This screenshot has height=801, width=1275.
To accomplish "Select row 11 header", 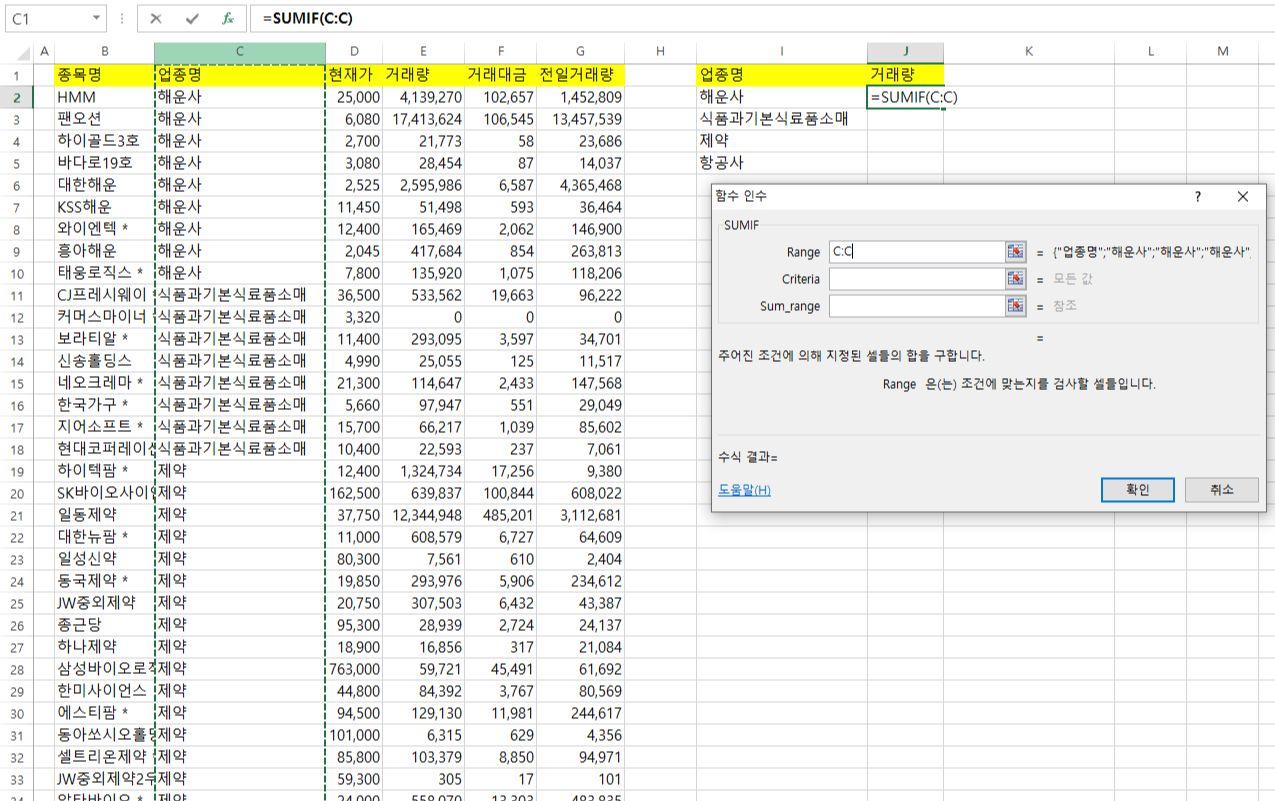I will point(16,295).
